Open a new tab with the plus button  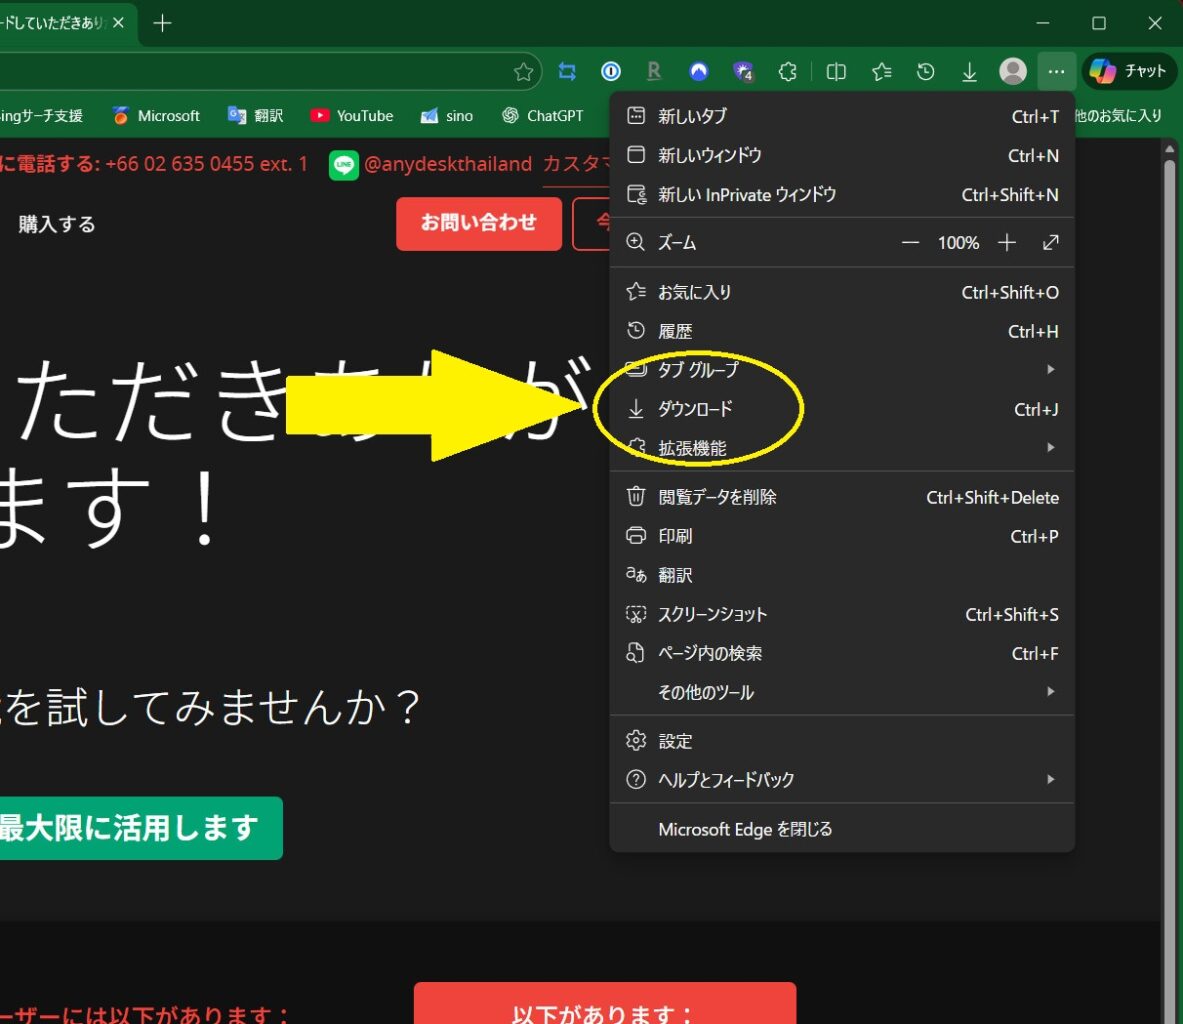(x=162, y=23)
